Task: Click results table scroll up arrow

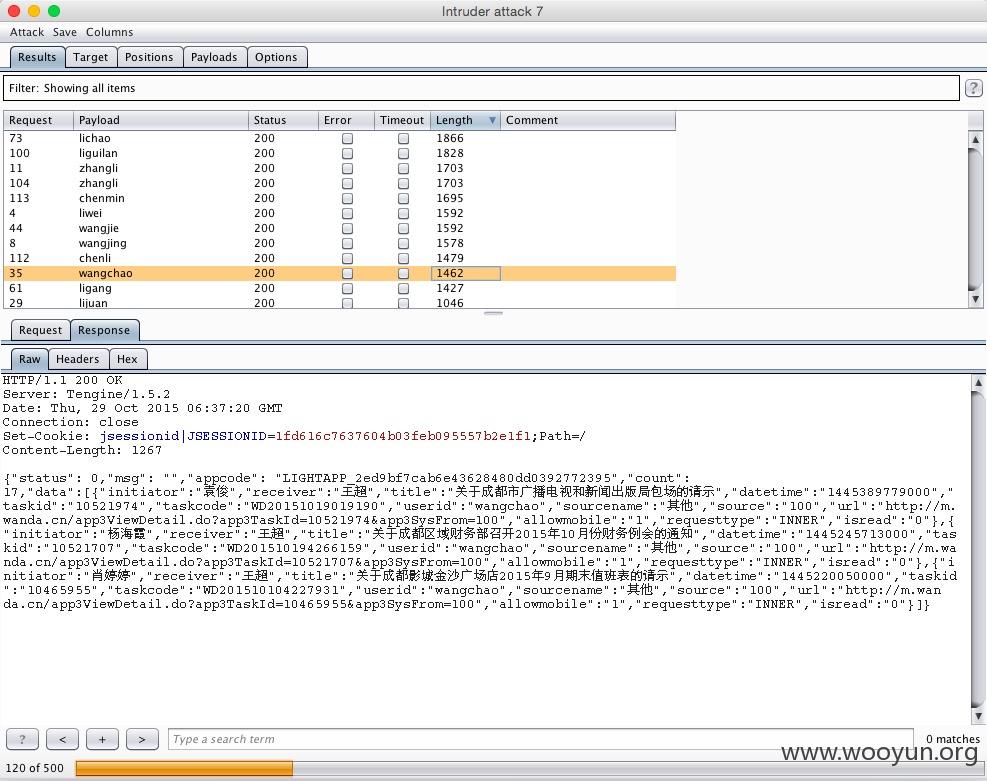Action: point(975,139)
